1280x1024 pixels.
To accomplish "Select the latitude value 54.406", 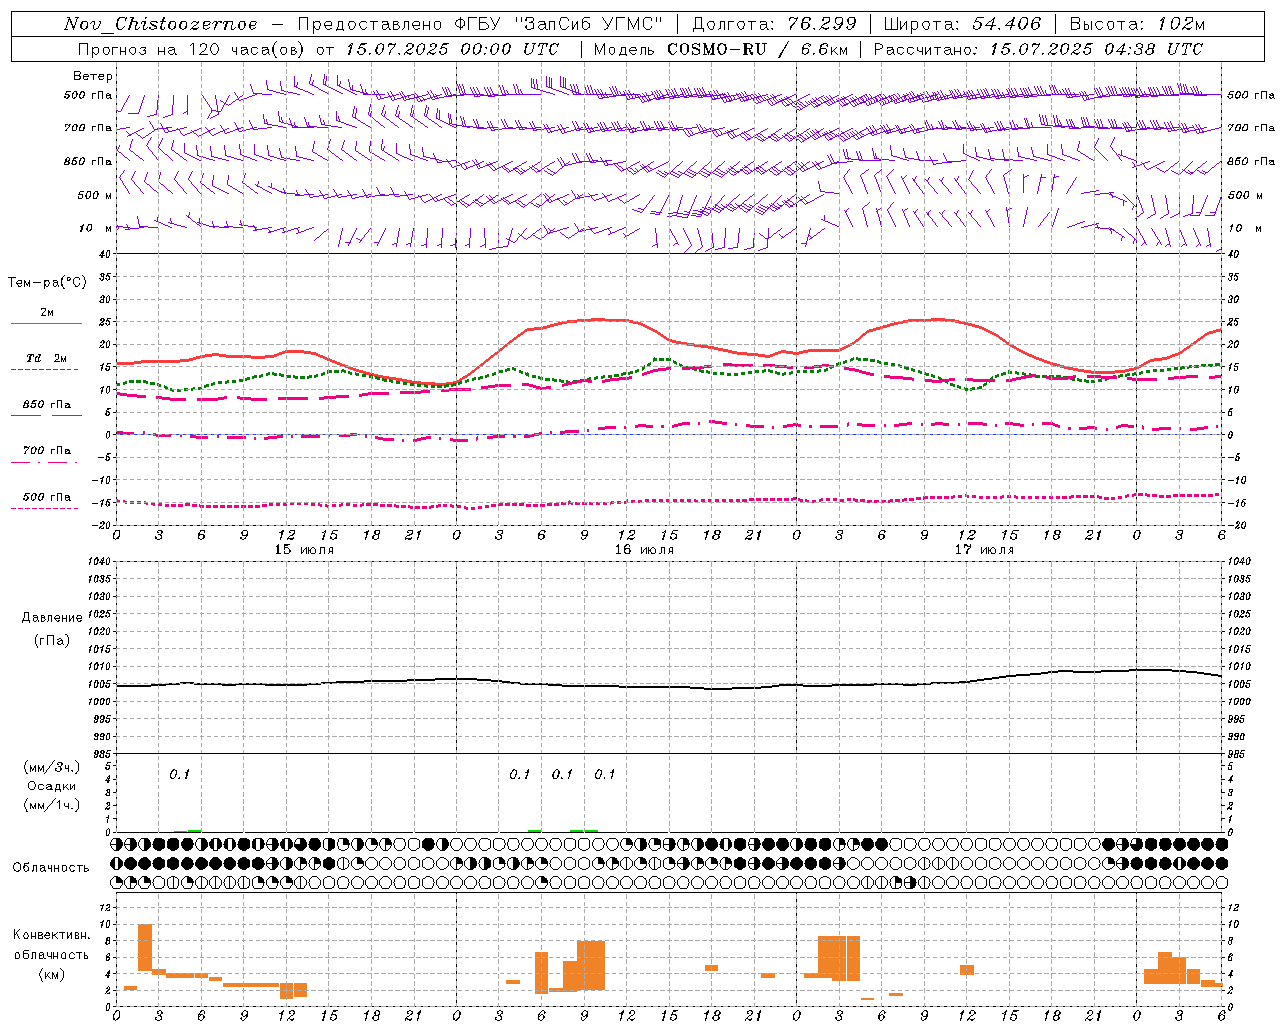I will click(x=1006, y=24).
